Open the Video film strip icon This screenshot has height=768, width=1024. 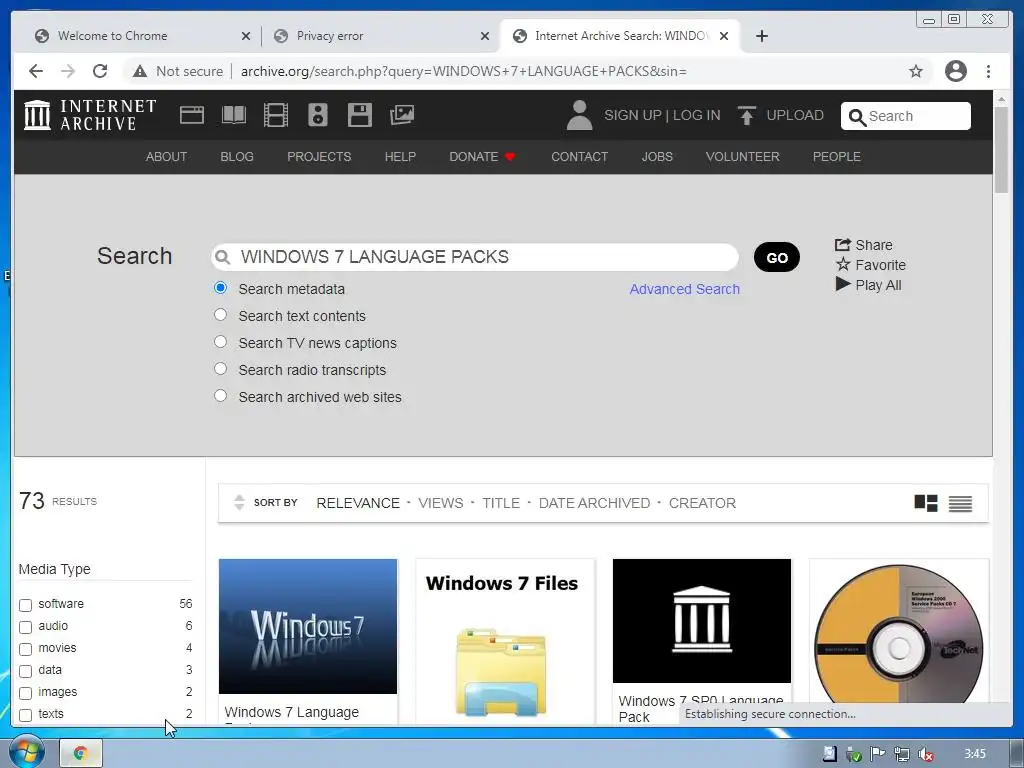tap(276, 115)
